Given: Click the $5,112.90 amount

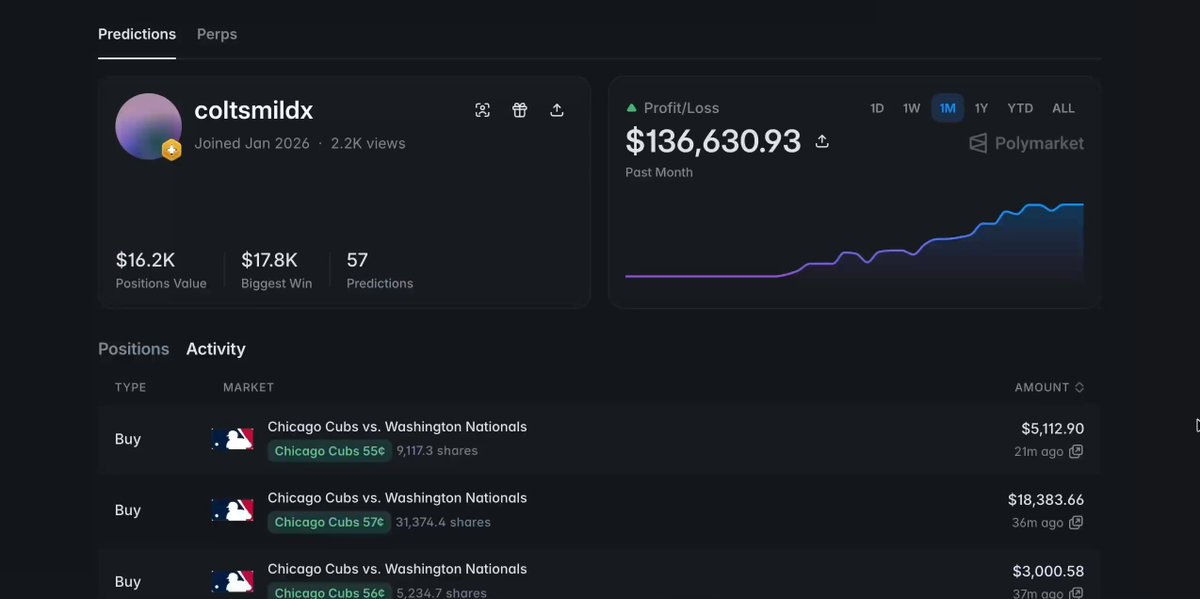Looking at the screenshot, I should (x=1052, y=429).
